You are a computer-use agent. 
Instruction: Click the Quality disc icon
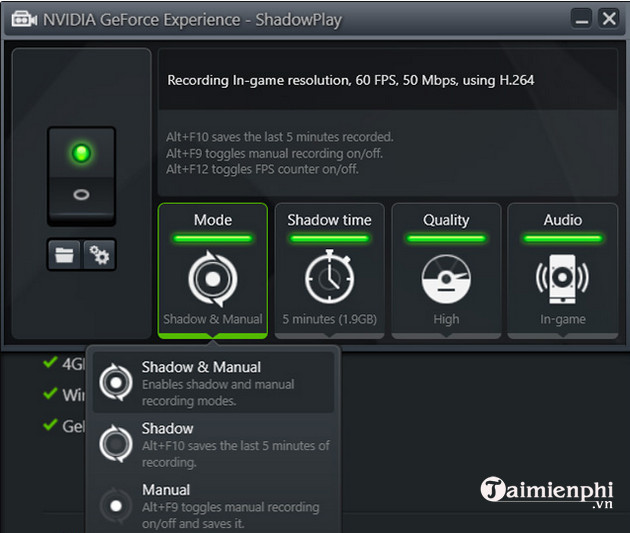click(446, 278)
